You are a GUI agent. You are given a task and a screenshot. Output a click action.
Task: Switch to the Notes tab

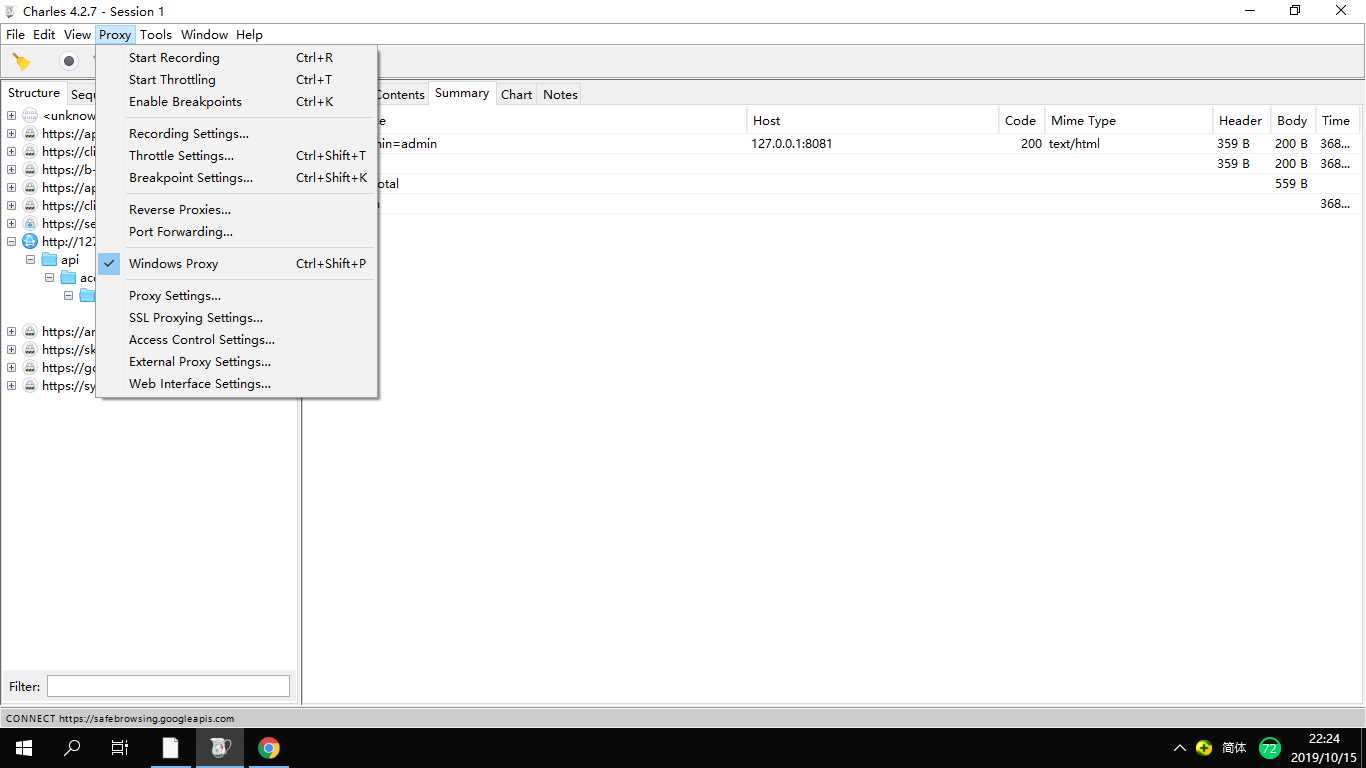(x=560, y=94)
